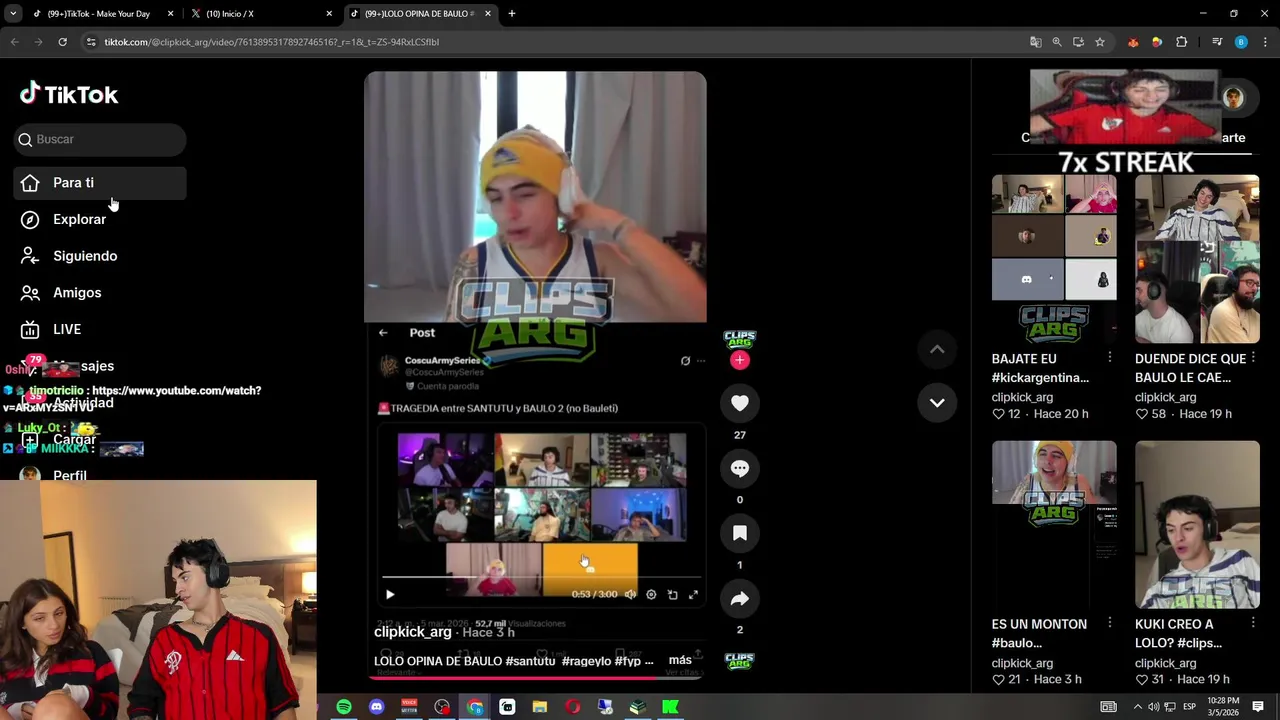Open the Extensions puzzle icon
The width and height of the screenshot is (1280, 720).
[x=1182, y=42]
